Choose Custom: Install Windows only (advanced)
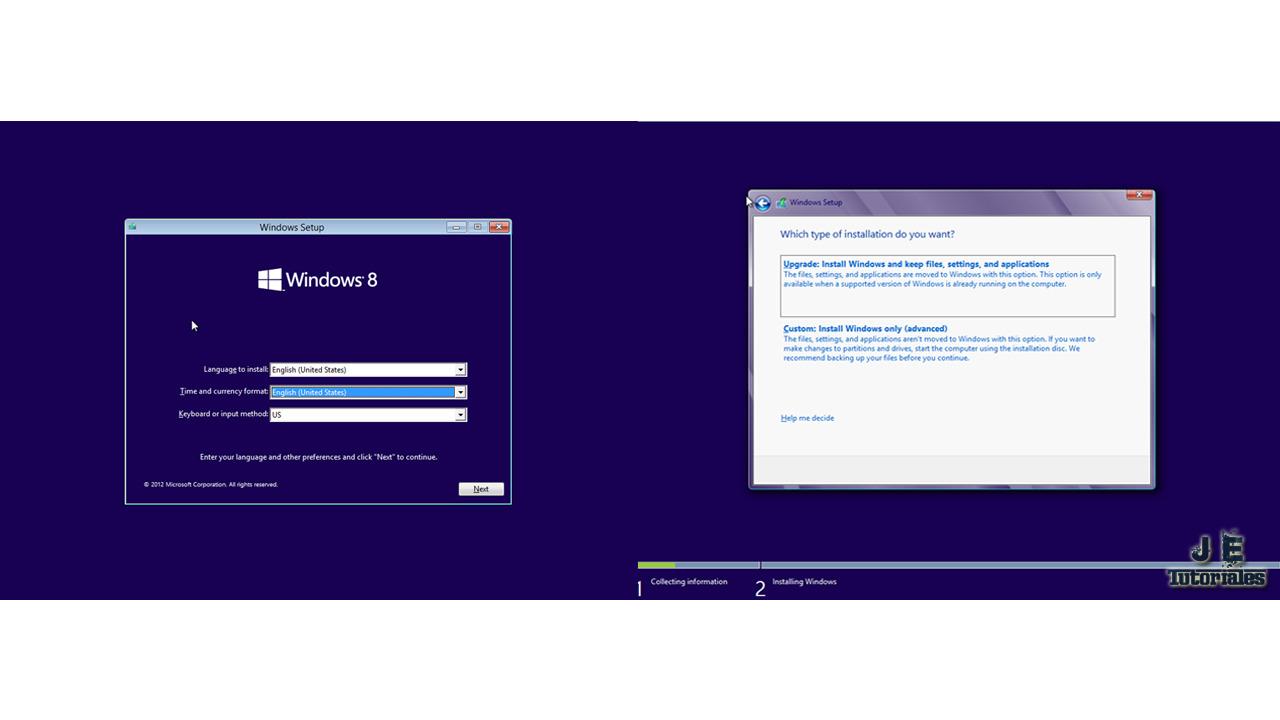This screenshot has width=1280, height=720. point(941,343)
